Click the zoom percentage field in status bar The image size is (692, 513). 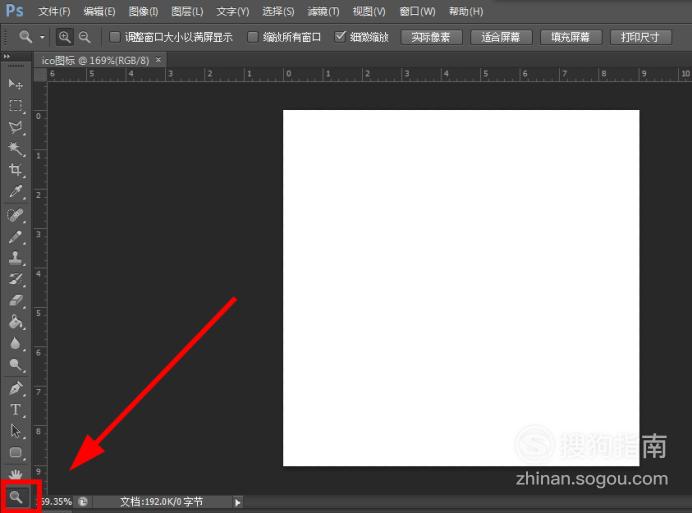pos(56,502)
